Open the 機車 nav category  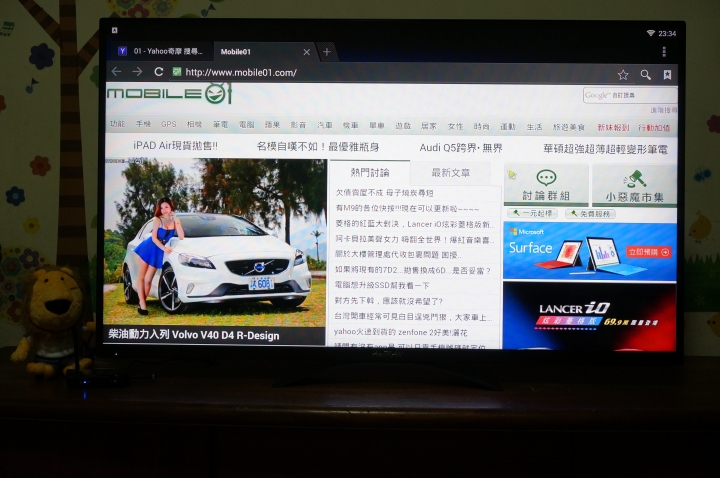pos(351,125)
